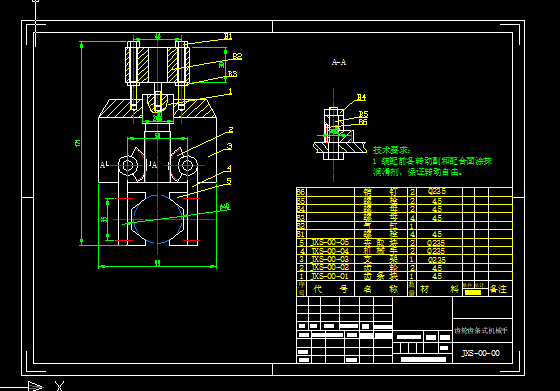Screen dimensions: 560x391
Task: Select the B6 row index cell
Action: [301, 191]
